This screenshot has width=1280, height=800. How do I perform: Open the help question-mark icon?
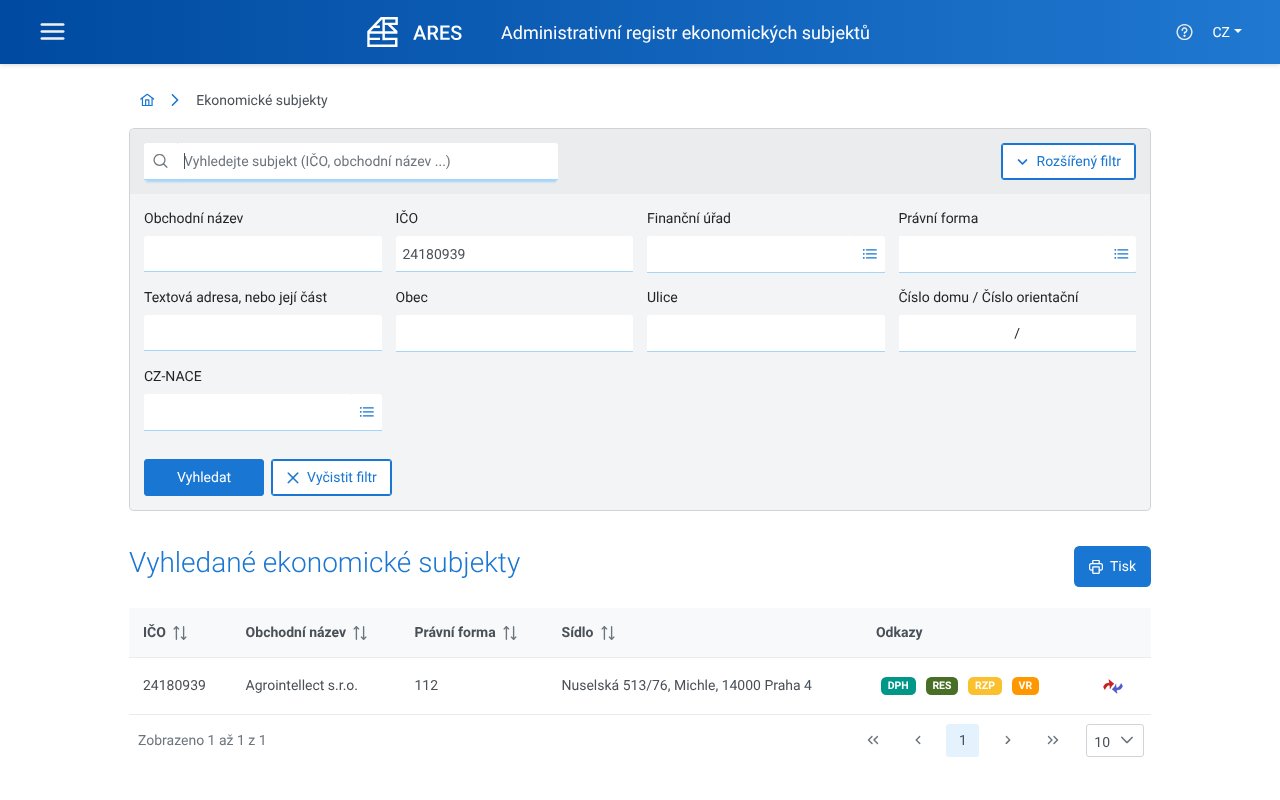click(x=1184, y=32)
